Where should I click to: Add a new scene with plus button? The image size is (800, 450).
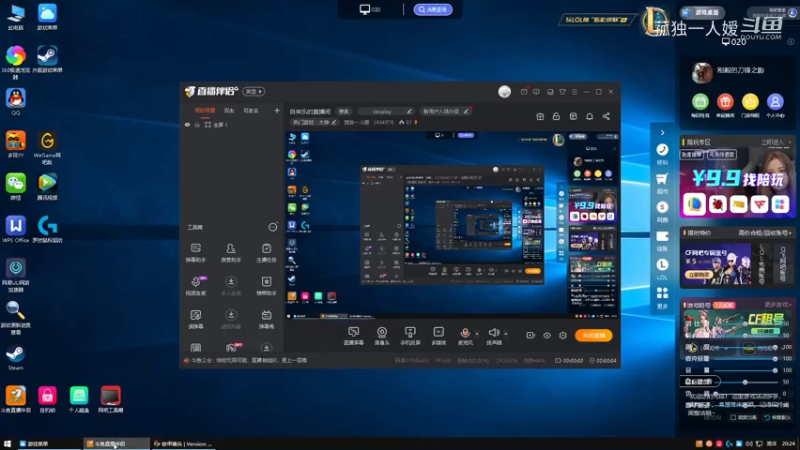click(277, 110)
